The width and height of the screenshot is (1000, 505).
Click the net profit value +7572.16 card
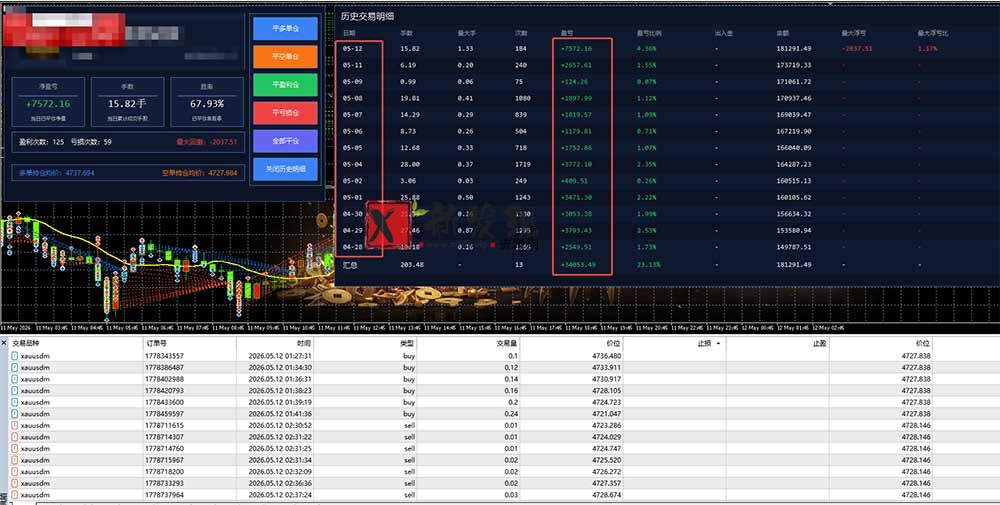(x=48, y=102)
